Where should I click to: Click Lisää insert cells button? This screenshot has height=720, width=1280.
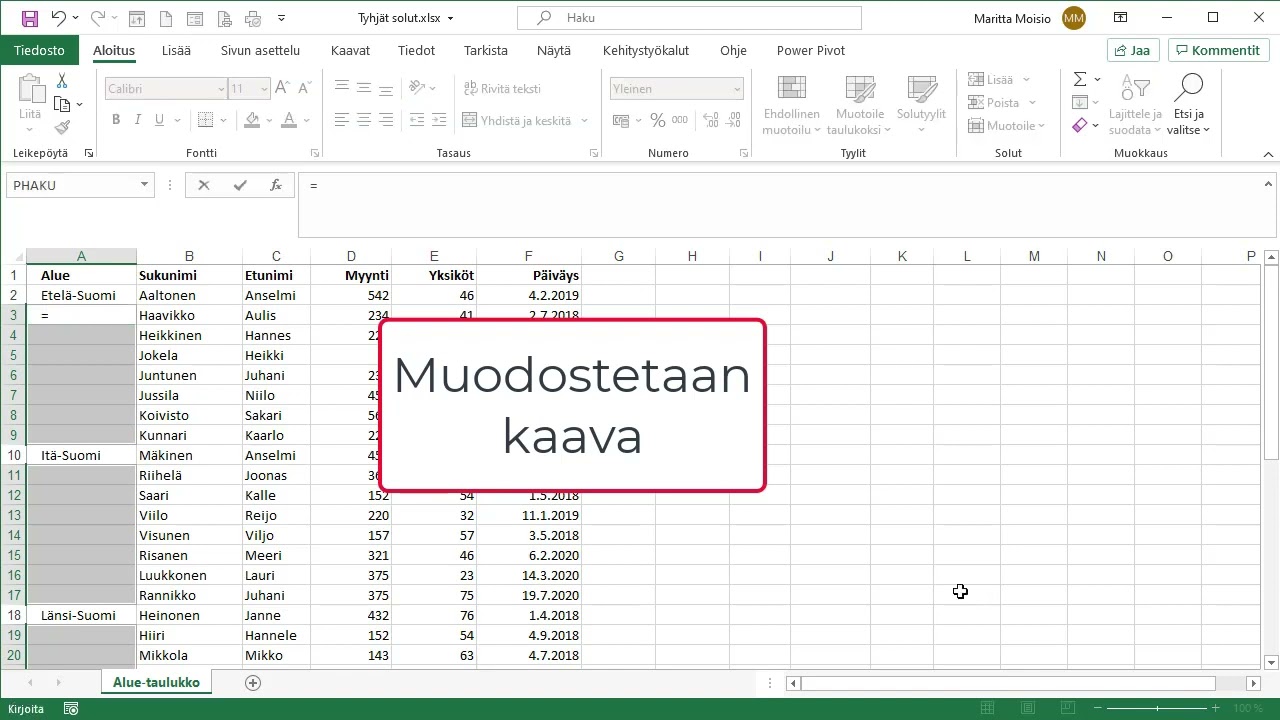pos(990,80)
